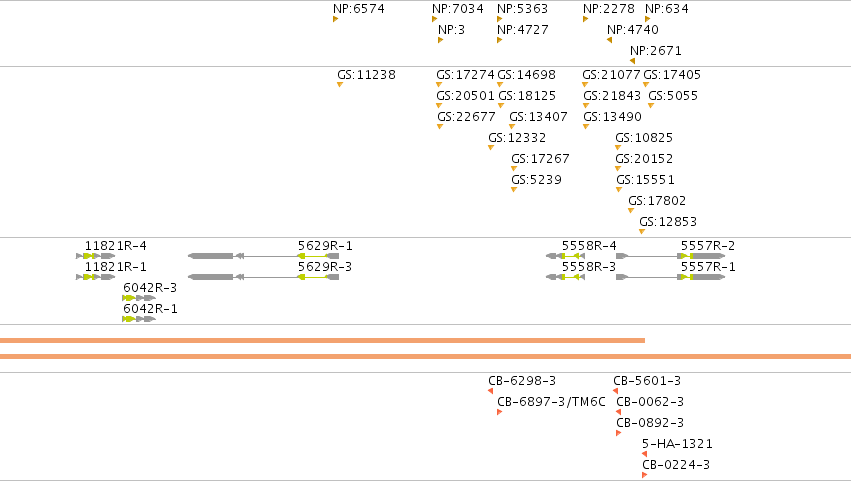Select GS:14698 label
The height and width of the screenshot is (481, 851).
click(526, 75)
